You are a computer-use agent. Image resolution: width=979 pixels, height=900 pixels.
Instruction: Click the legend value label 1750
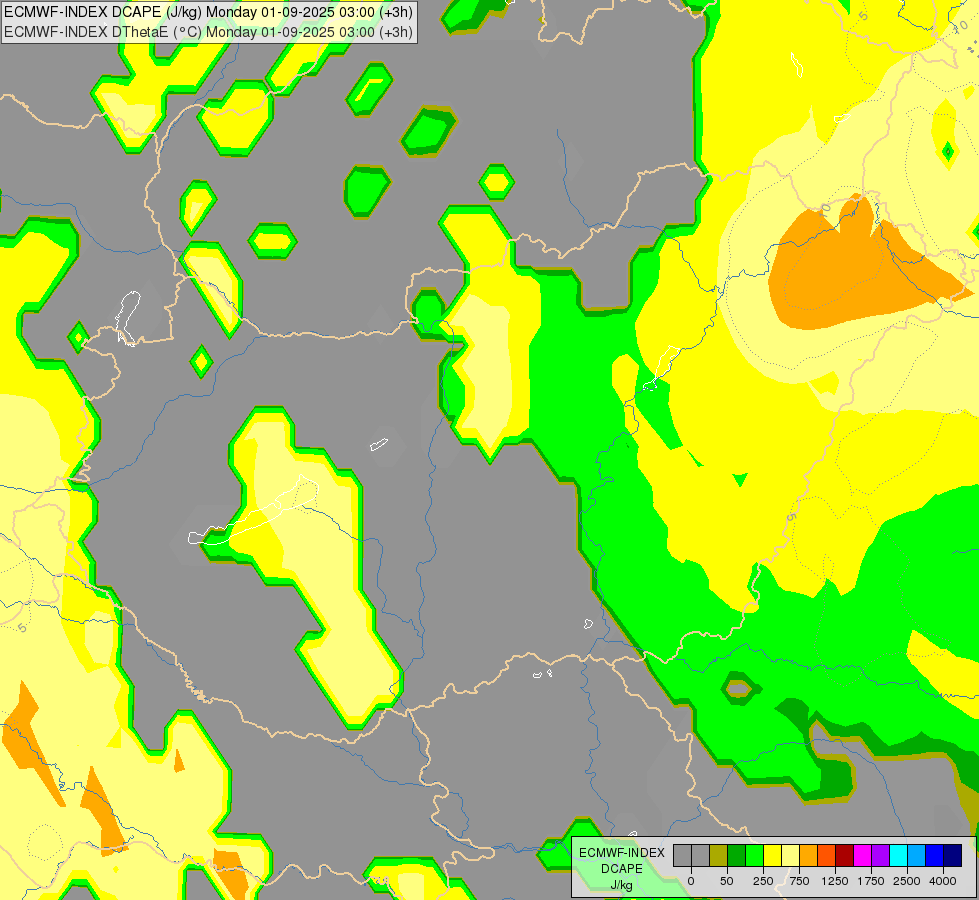pos(871,881)
